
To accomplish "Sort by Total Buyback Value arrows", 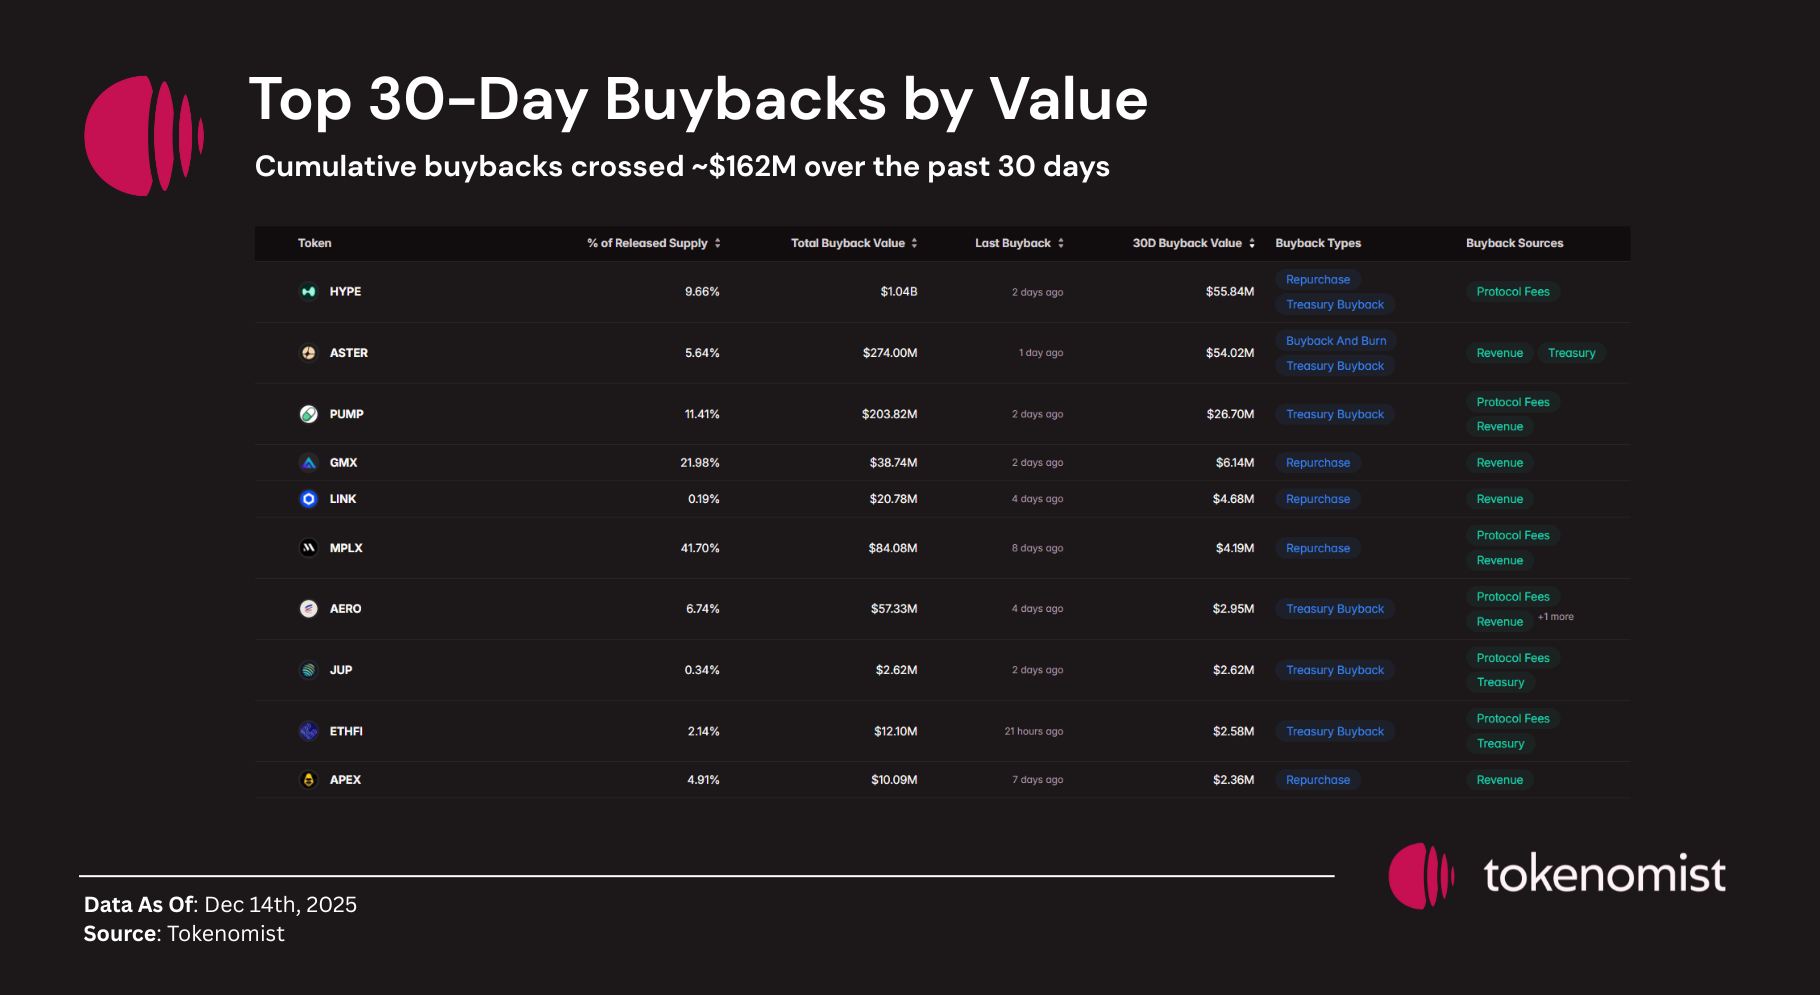I will (915, 243).
